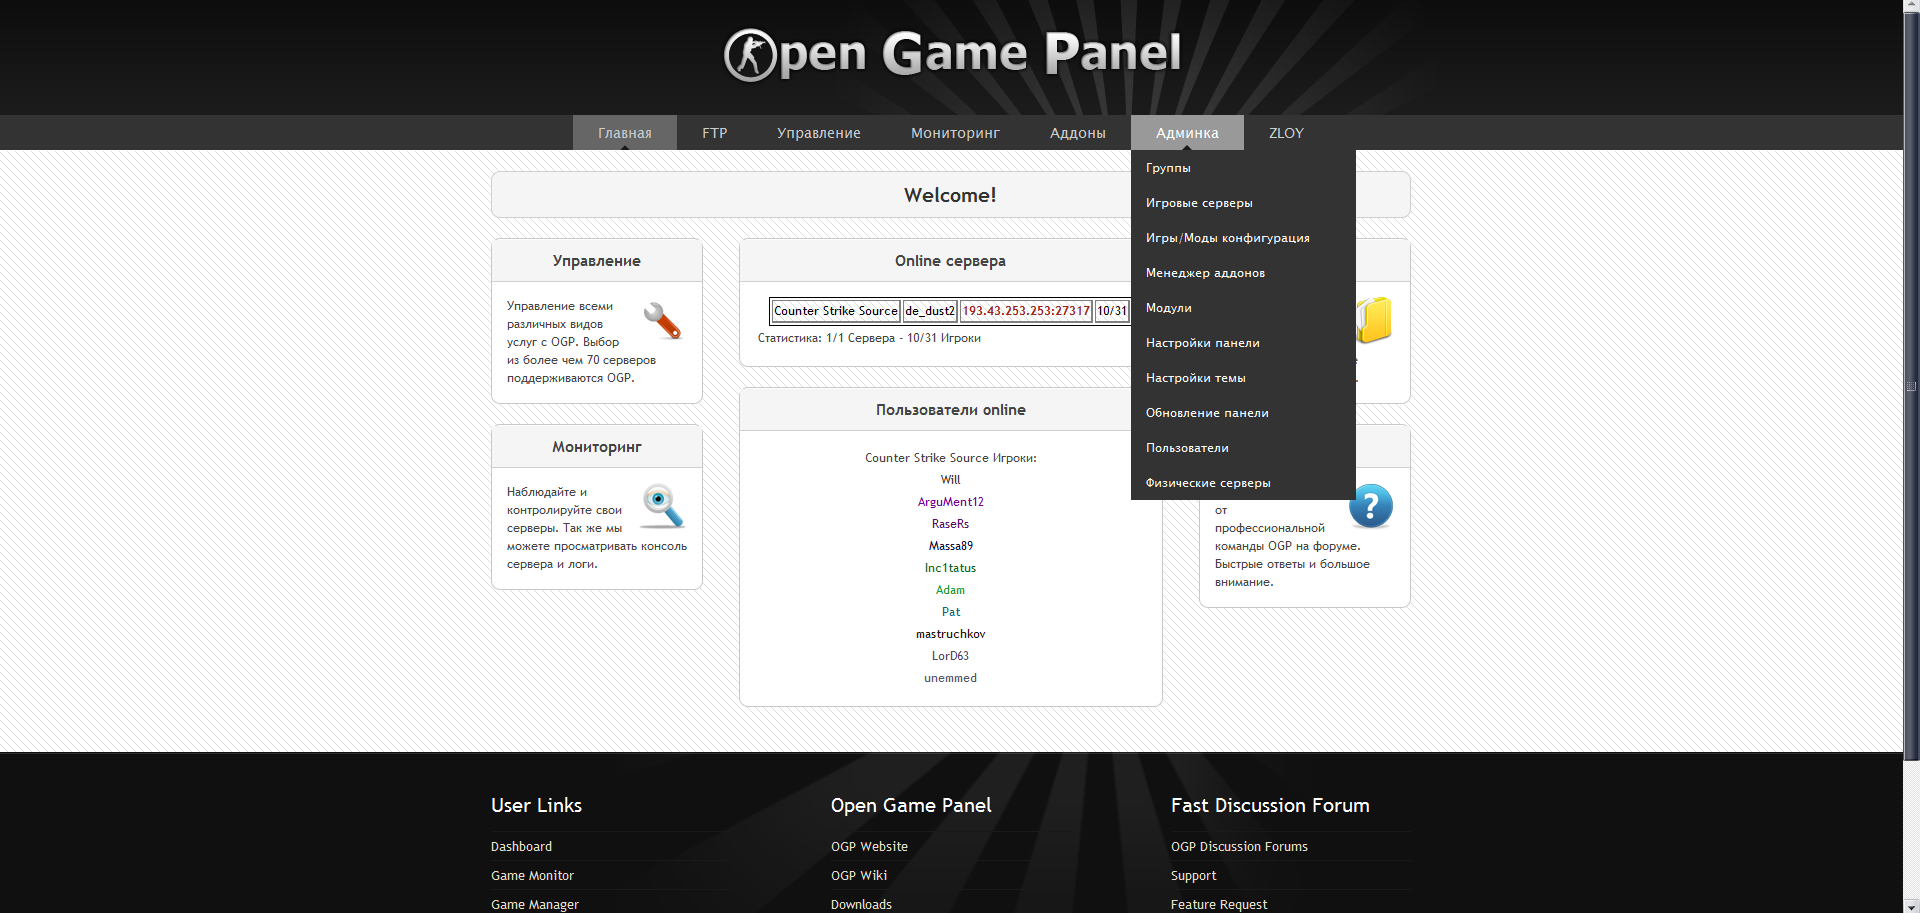
Task: Click the Управление card heading
Action: tap(597, 261)
